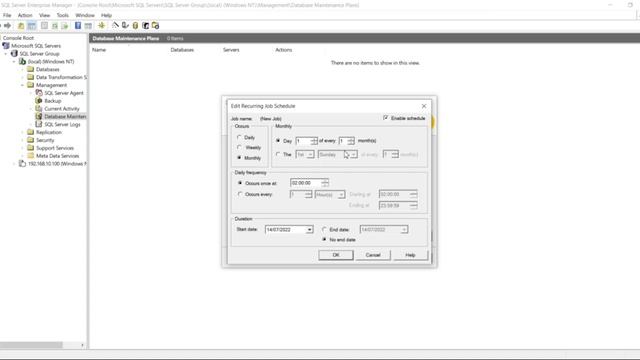Viewport: 640px width, 360px height.
Task: Click the Name column header
Action: click(99, 50)
